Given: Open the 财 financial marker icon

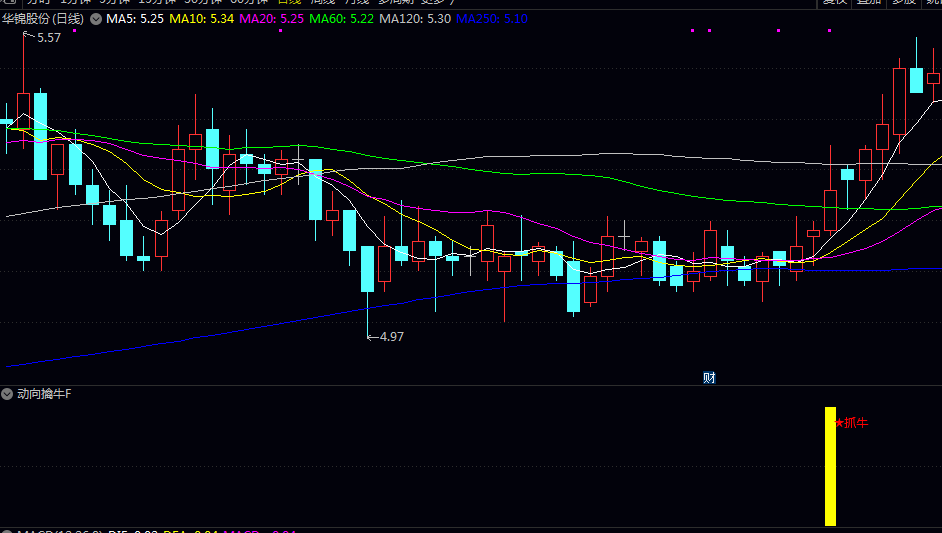Looking at the screenshot, I should [x=709, y=377].
